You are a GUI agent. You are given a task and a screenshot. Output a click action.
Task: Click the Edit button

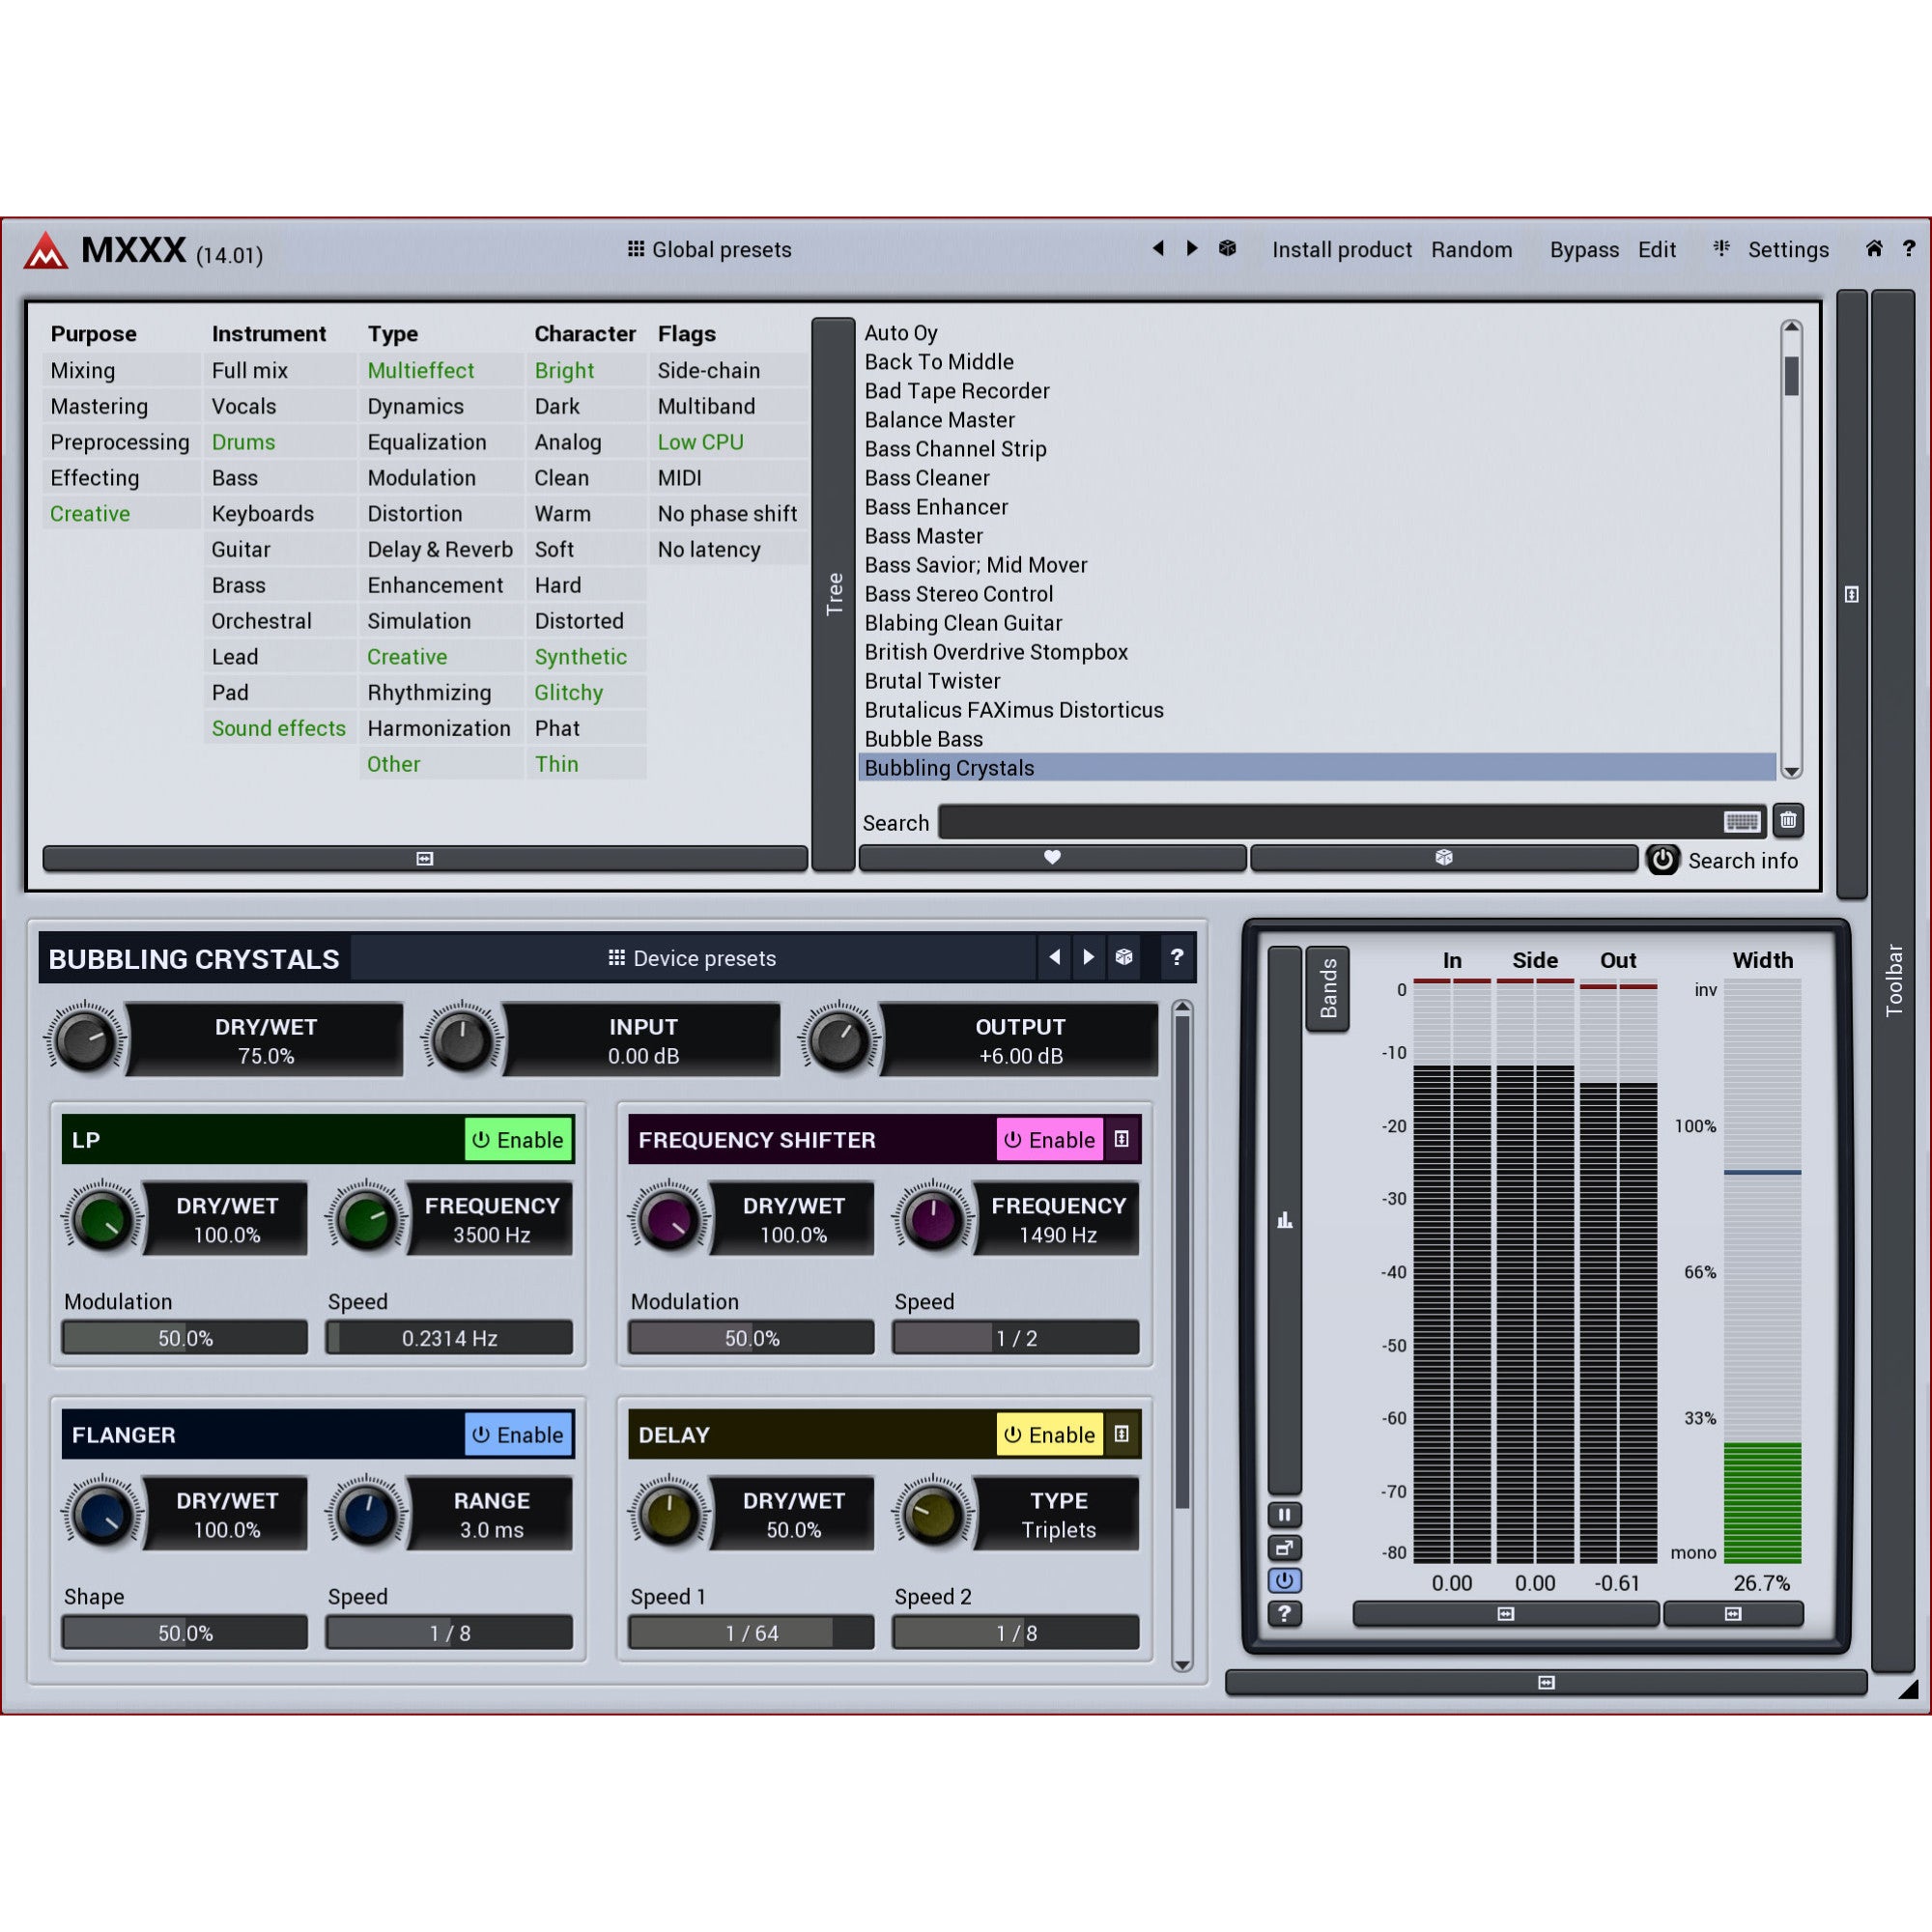point(1657,249)
